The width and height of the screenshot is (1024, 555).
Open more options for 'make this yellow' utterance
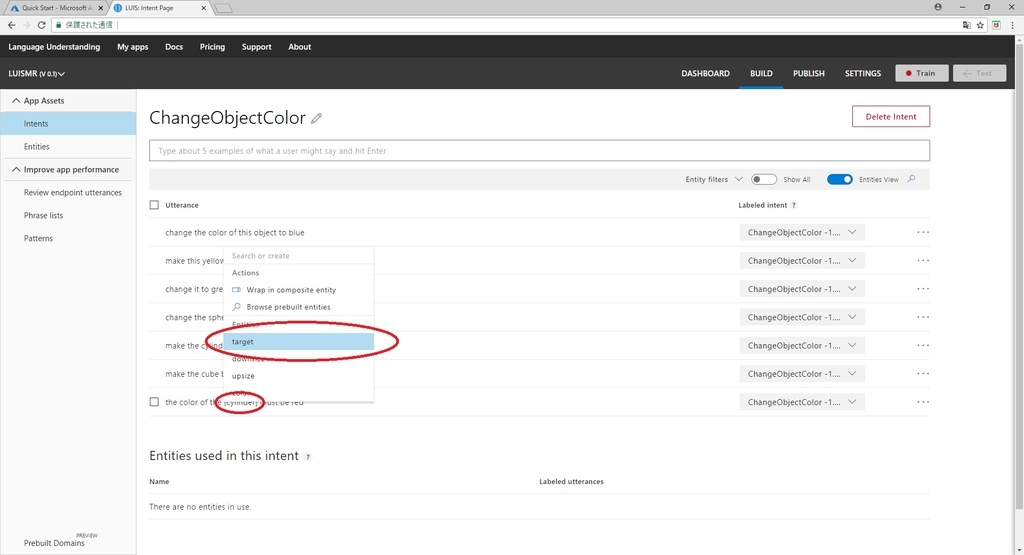click(x=922, y=261)
